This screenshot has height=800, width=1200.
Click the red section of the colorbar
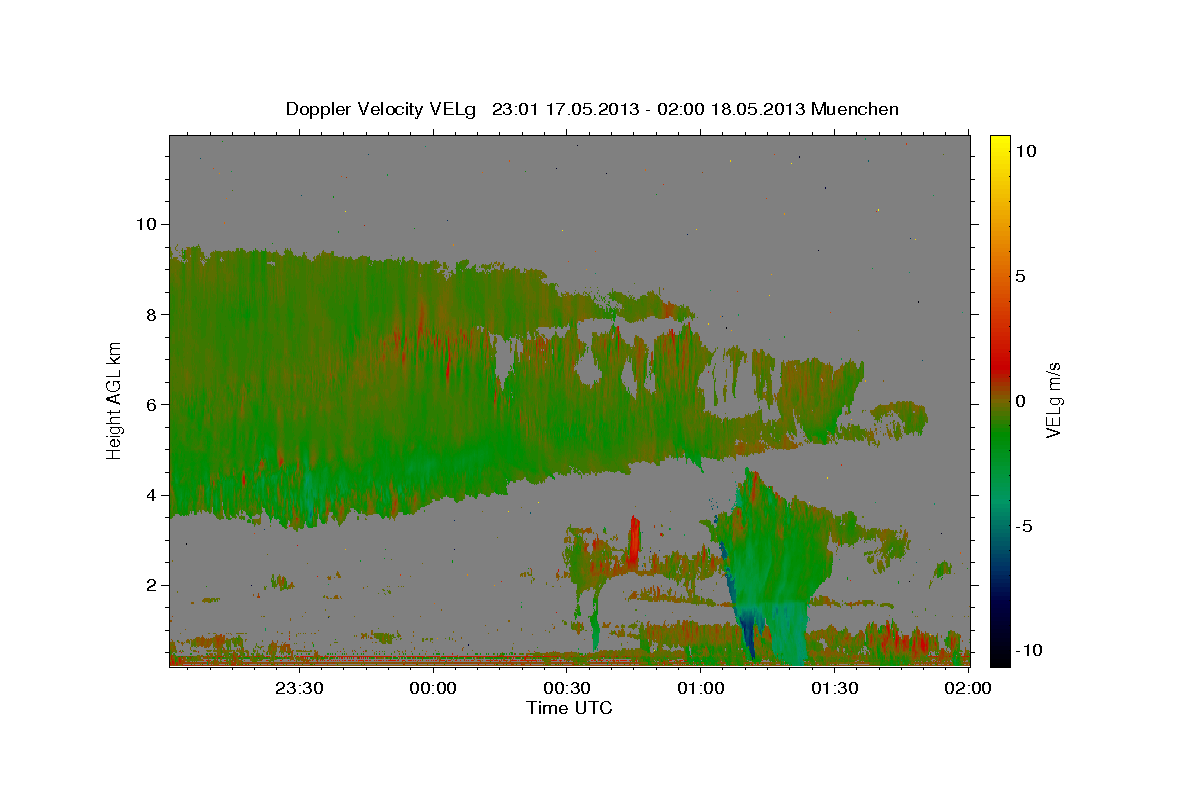[x=999, y=368]
